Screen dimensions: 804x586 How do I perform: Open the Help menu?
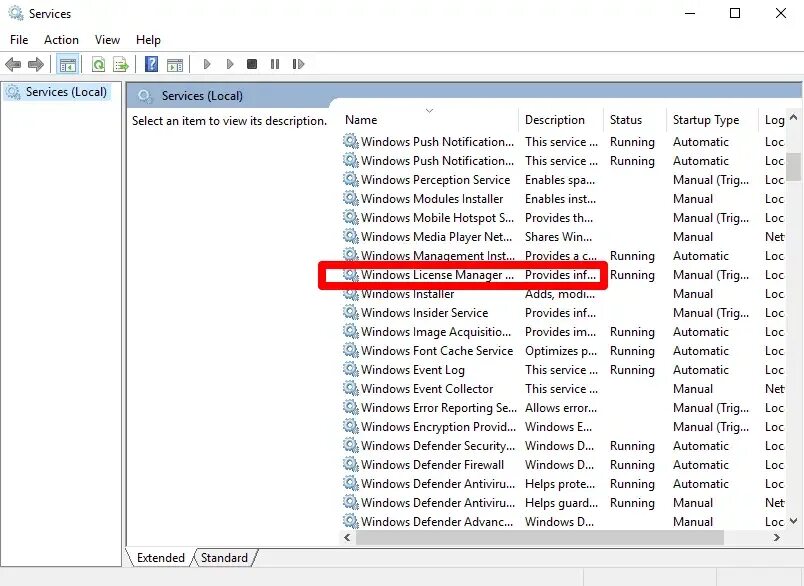pos(148,40)
